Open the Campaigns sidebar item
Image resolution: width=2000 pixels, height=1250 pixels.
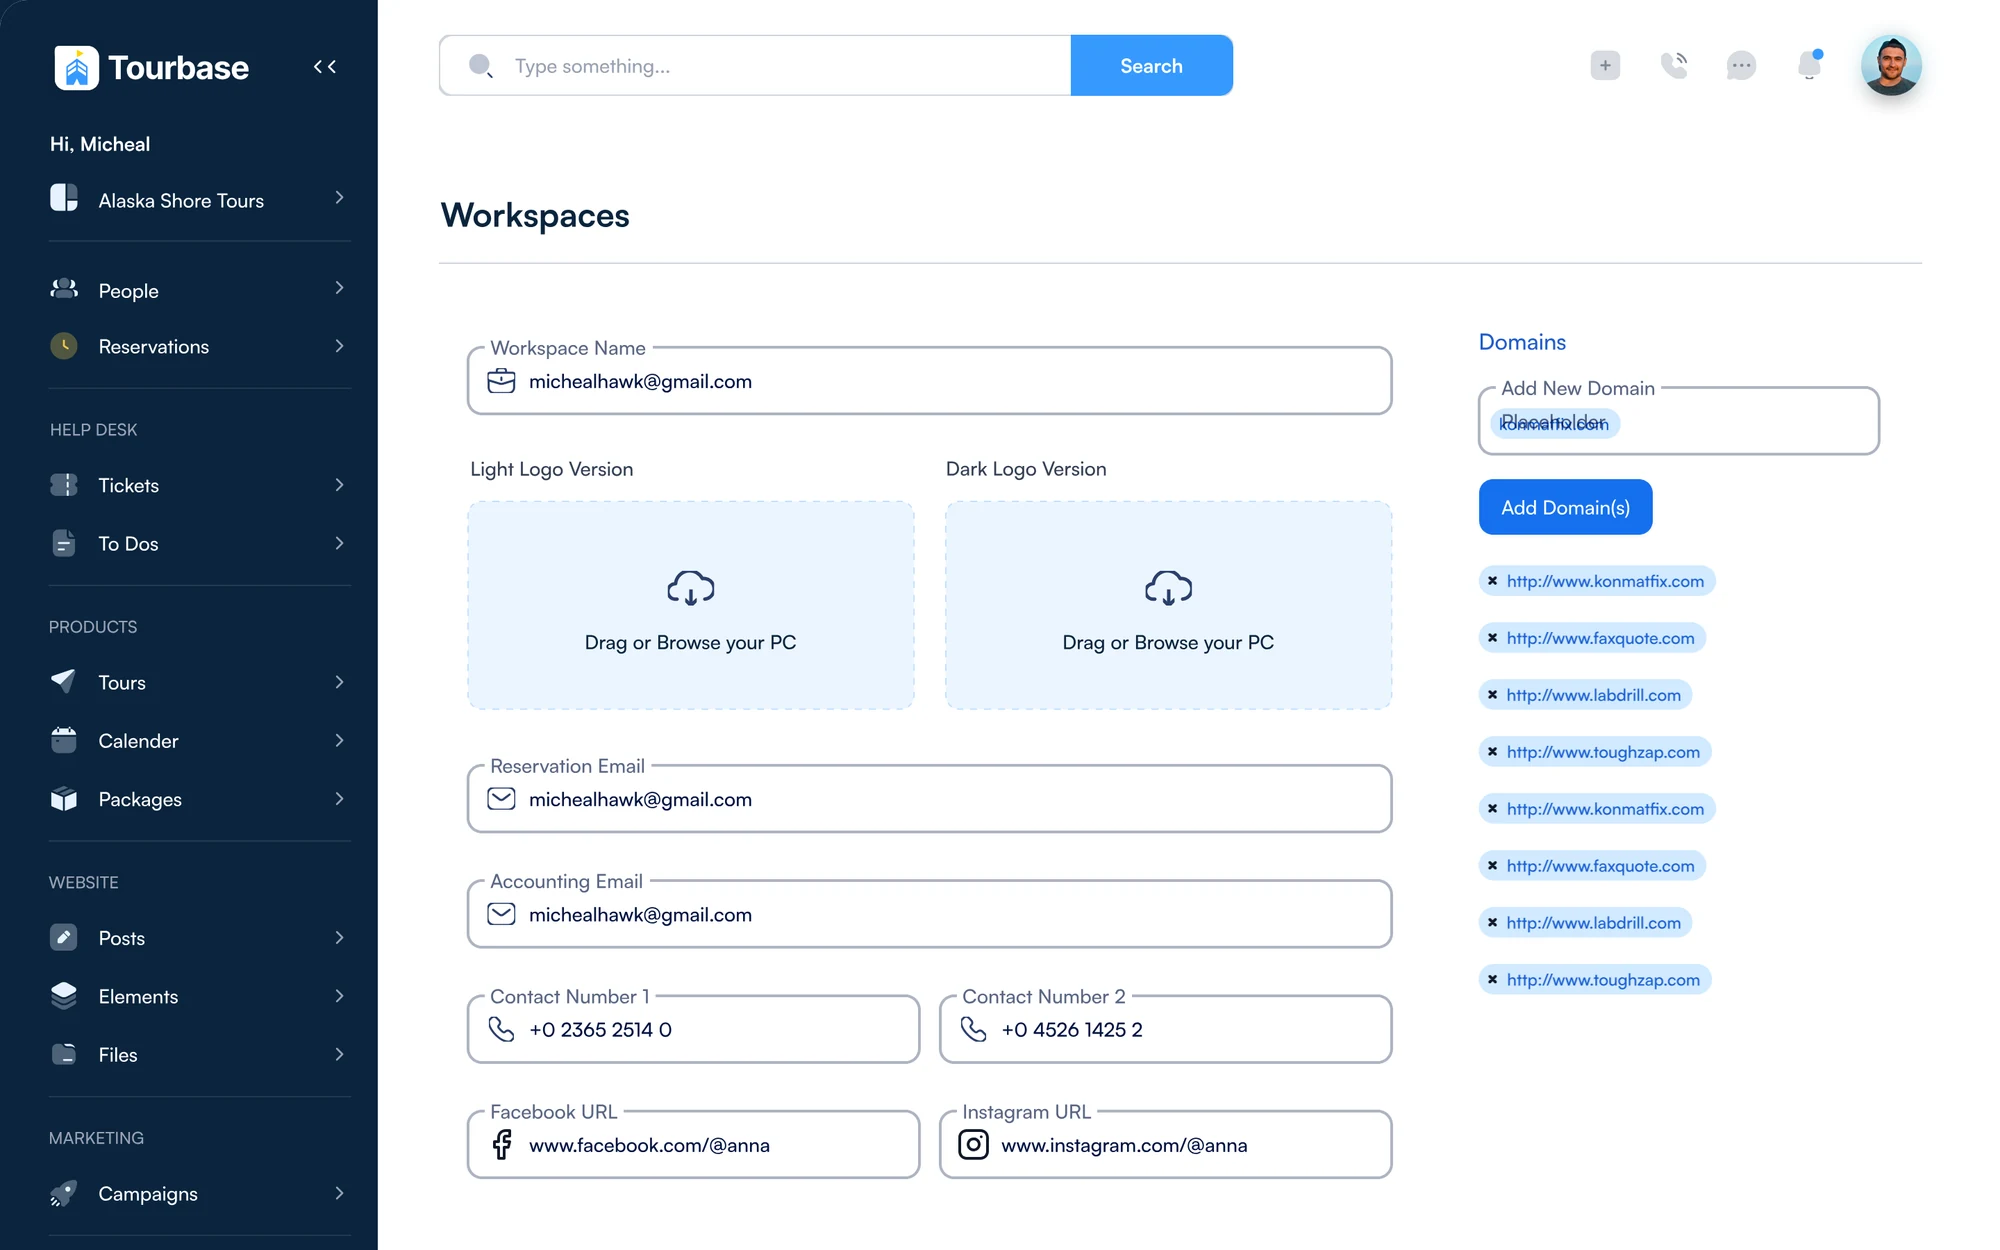point(199,1193)
